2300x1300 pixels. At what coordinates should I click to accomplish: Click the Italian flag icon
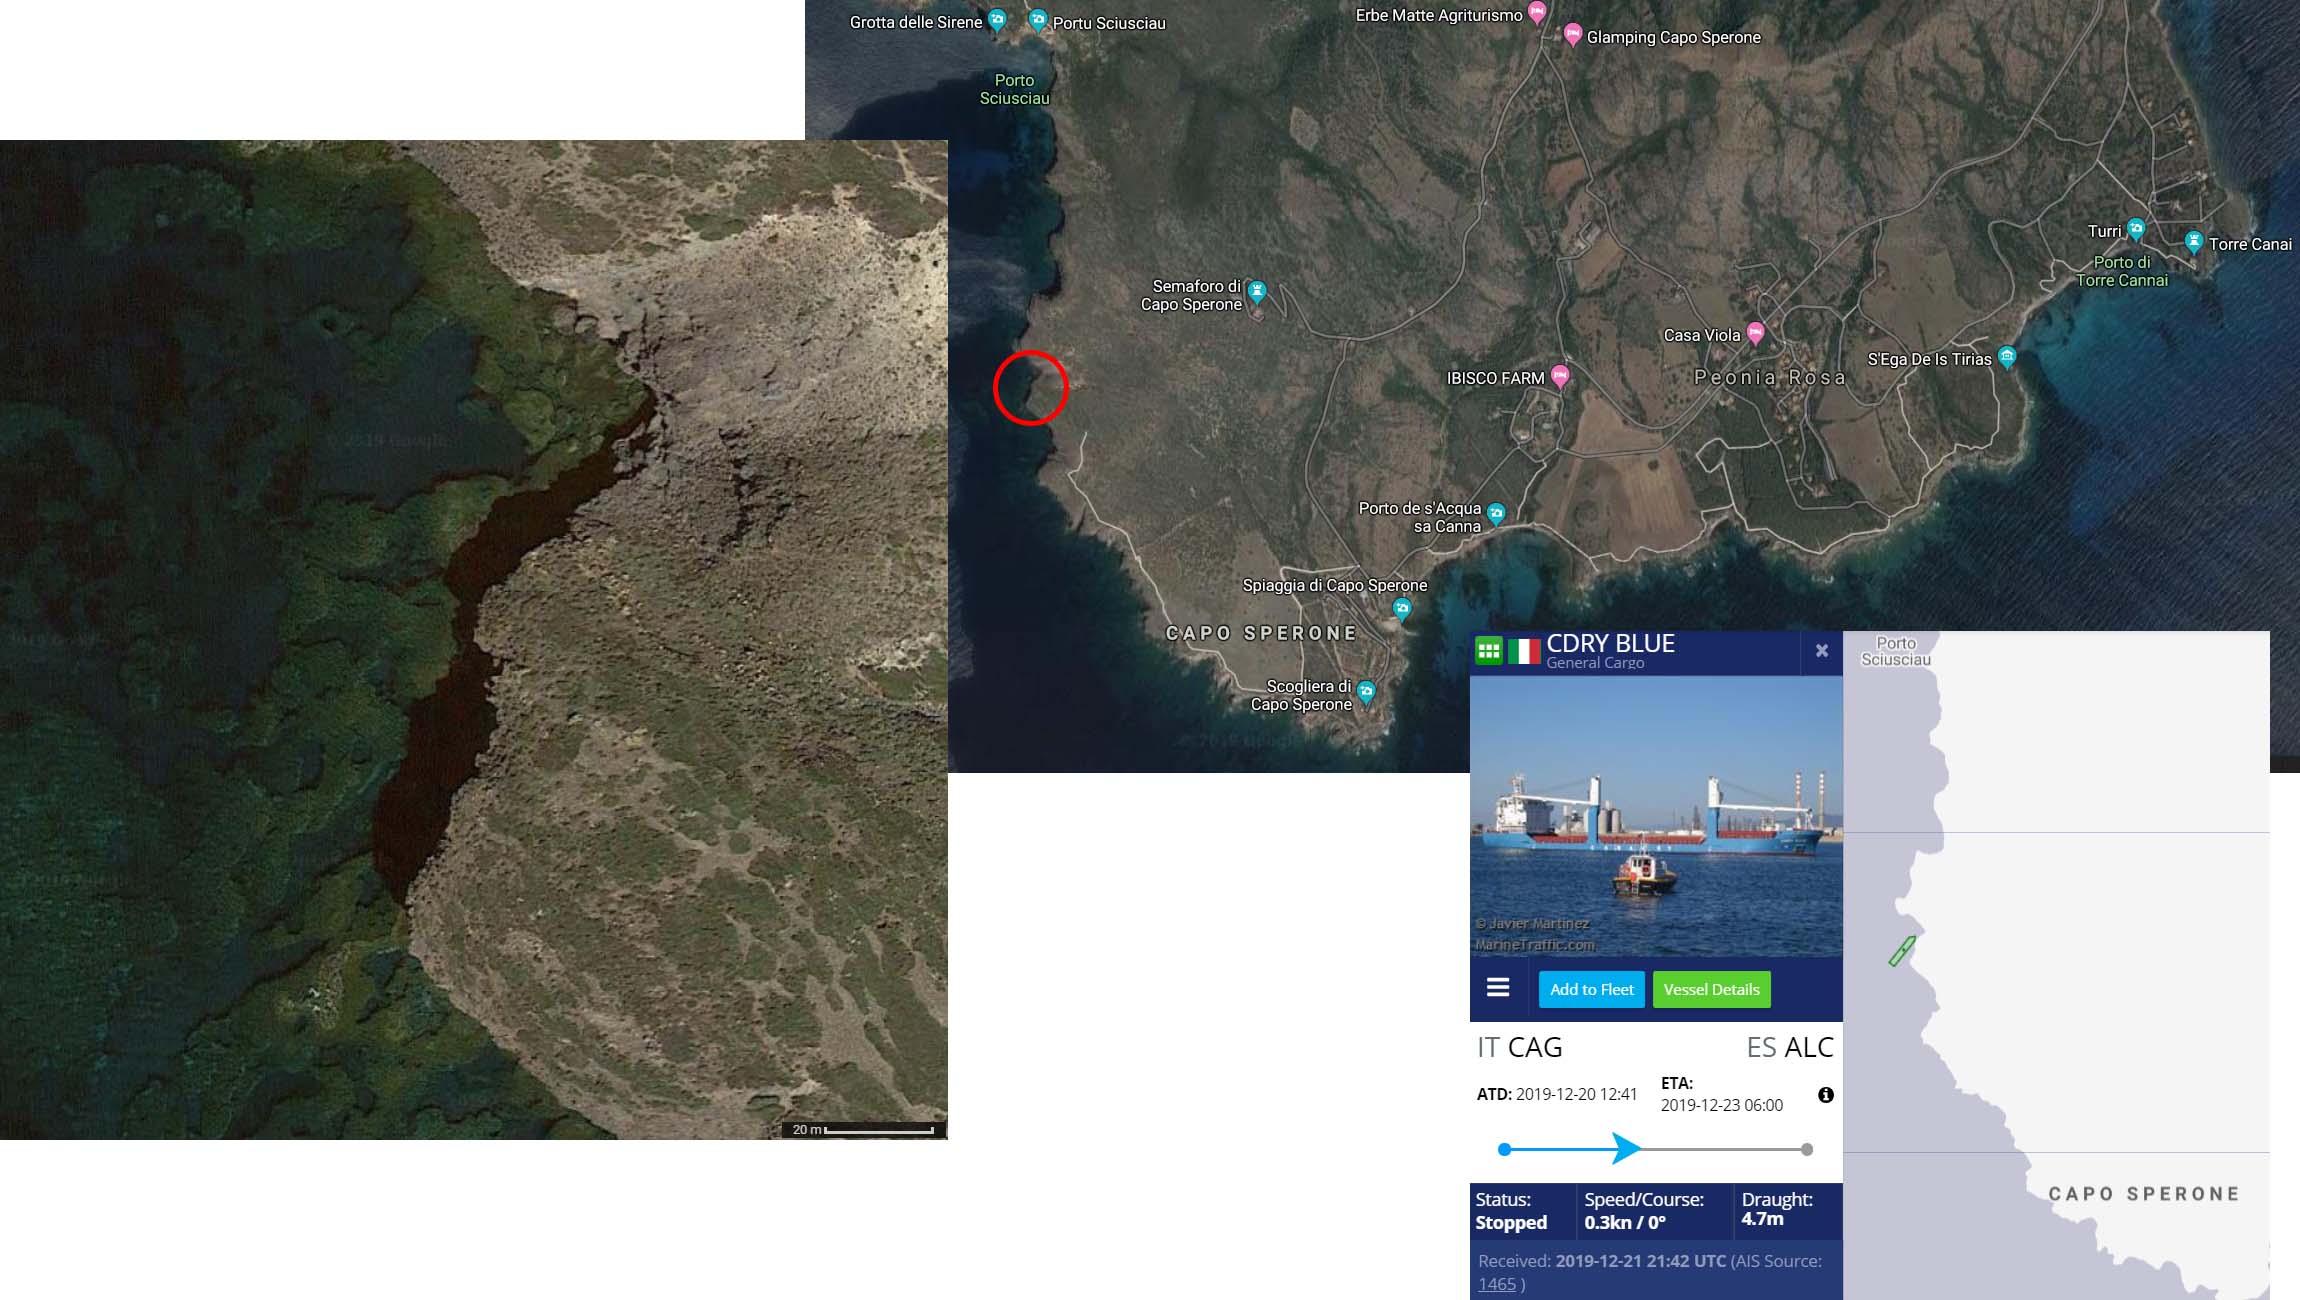(x=1523, y=652)
